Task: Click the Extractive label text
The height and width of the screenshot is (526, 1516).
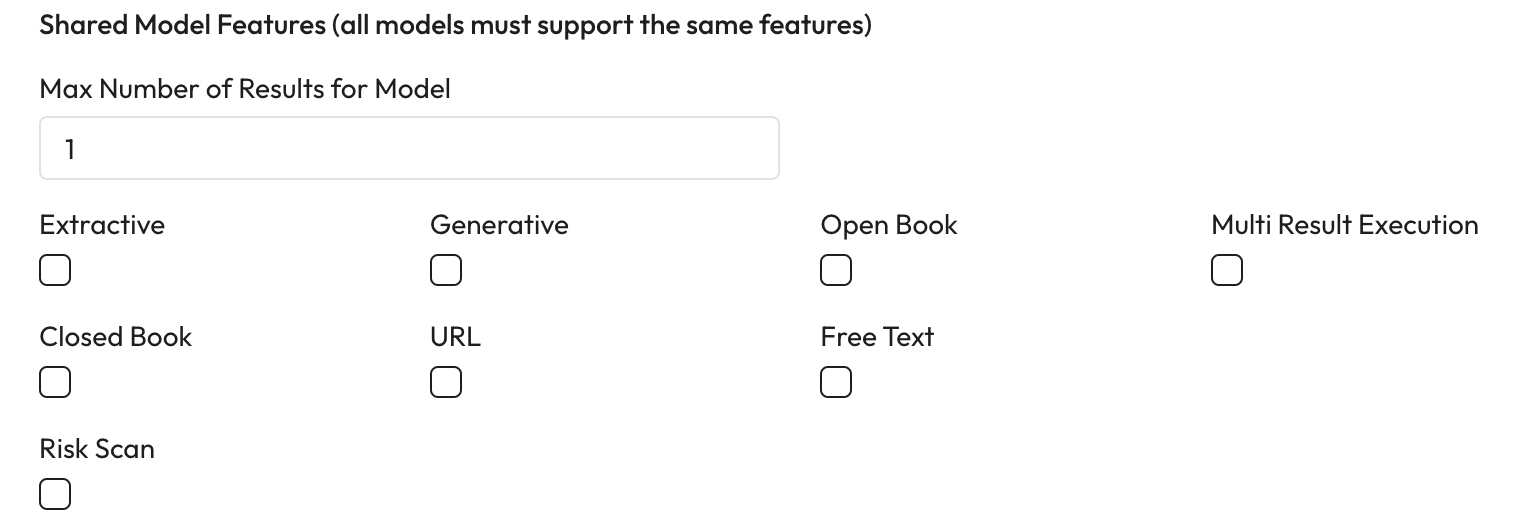Action: click(x=102, y=225)
